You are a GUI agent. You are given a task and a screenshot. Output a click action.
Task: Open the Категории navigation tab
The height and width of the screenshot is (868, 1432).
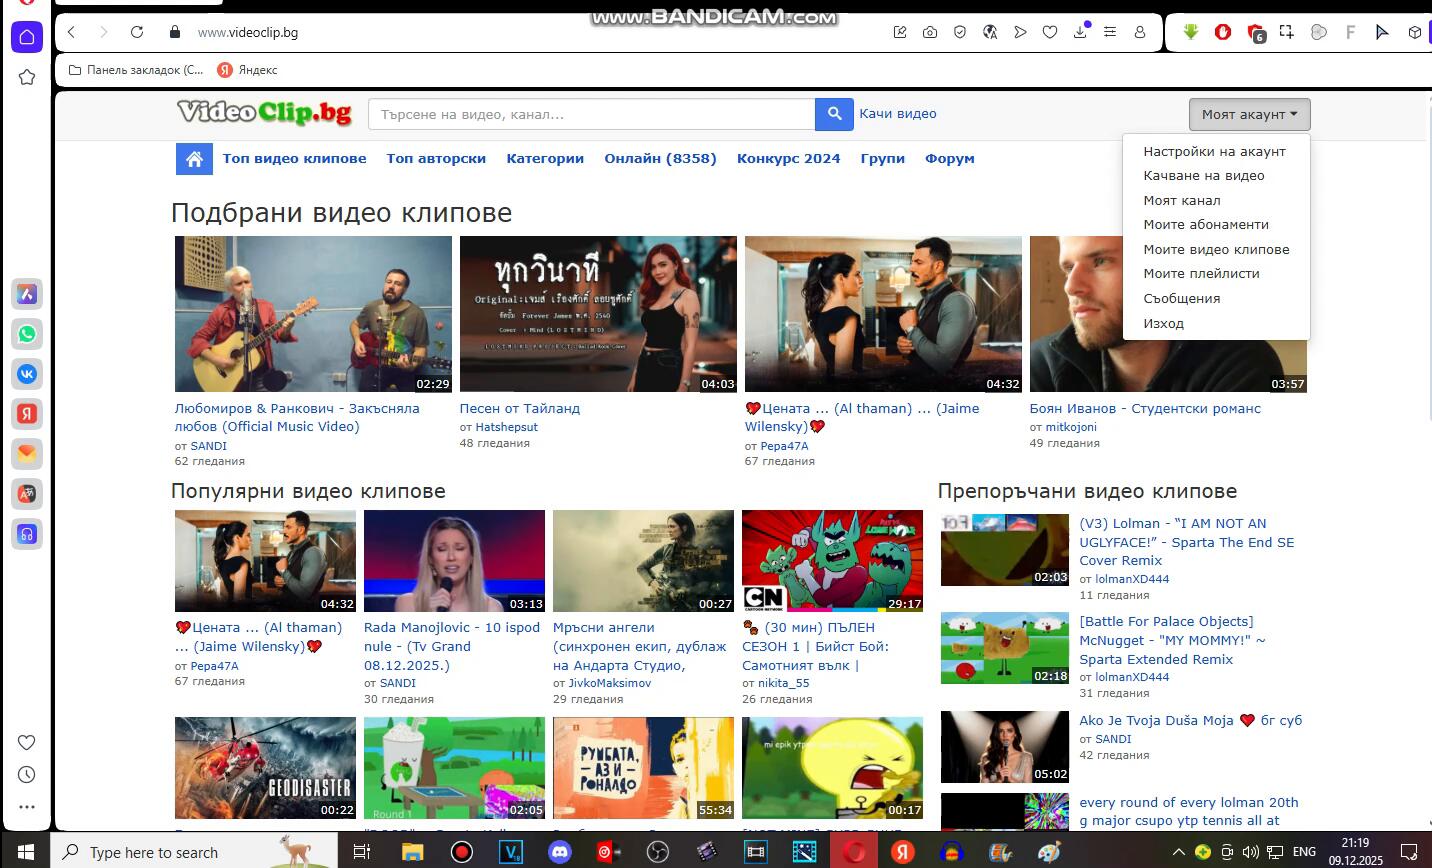(x=545, y=158)
